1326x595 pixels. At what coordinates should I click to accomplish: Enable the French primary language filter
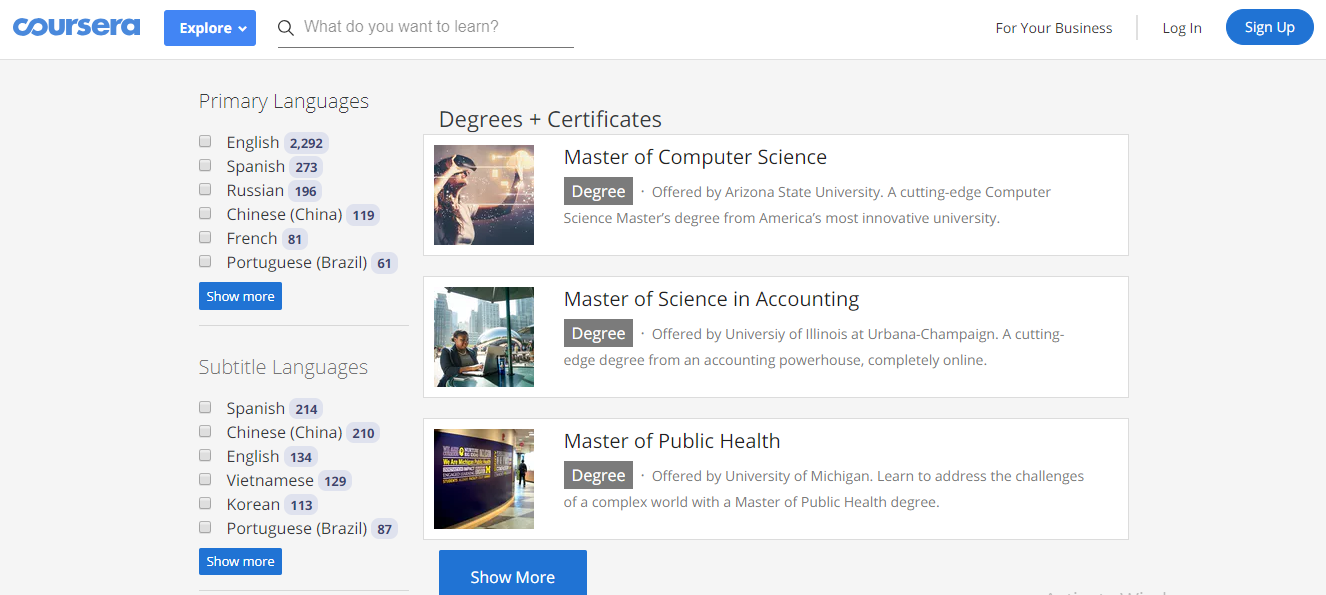(x=205, y=237)
